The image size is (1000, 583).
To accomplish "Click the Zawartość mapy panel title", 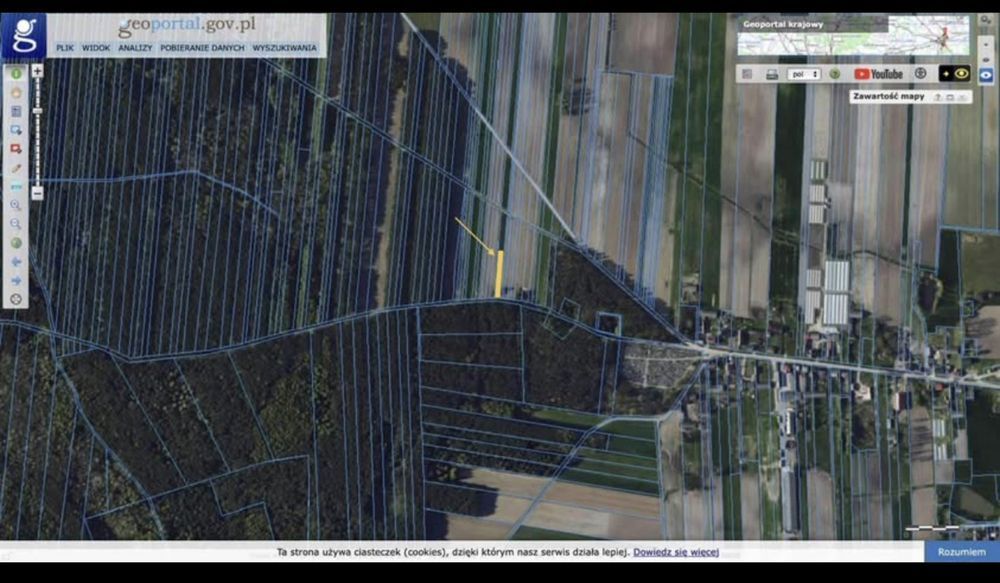I will [888, 96].
